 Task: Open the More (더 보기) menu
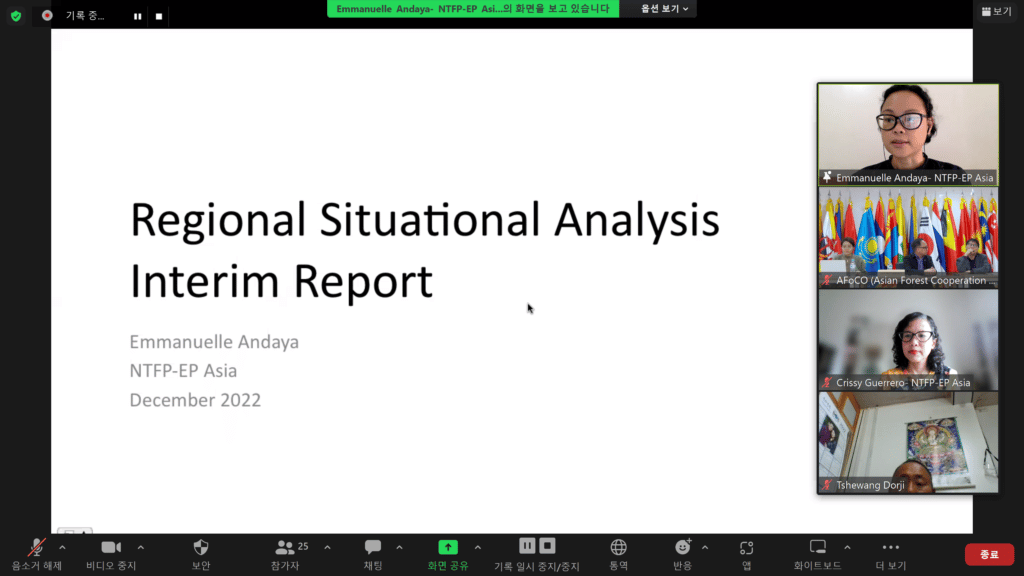891,548
